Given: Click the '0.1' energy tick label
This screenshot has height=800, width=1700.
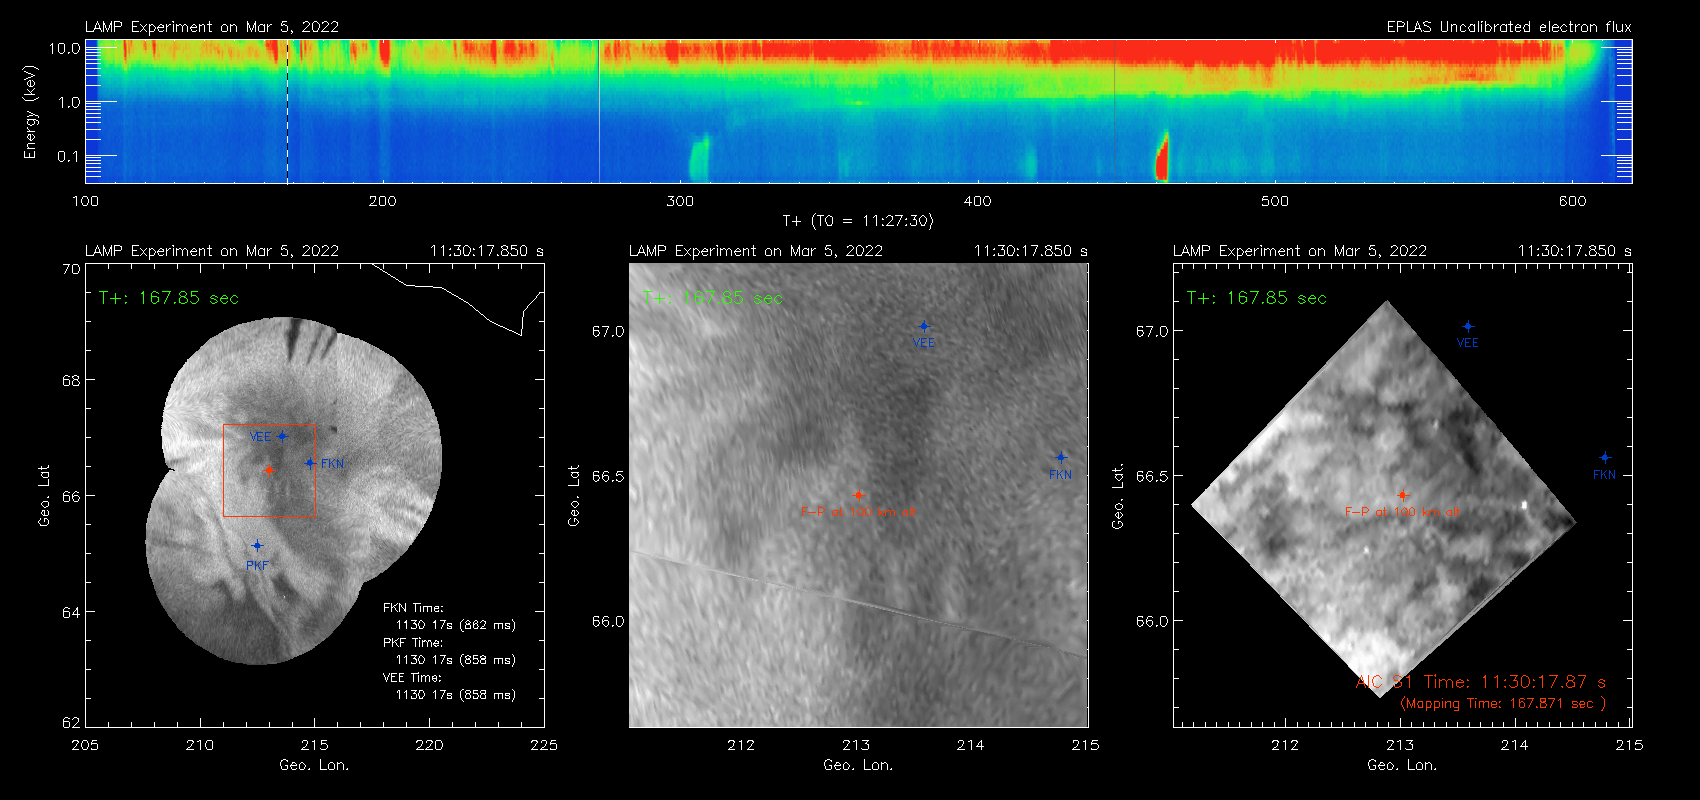Looking at the screenshot, I should pos(69,156).
